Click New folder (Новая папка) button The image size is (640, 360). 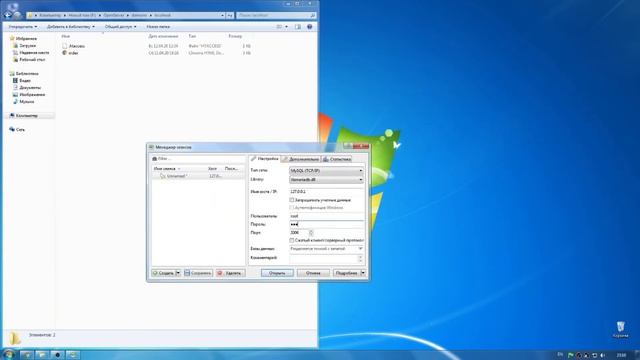(x=158, y=27)
